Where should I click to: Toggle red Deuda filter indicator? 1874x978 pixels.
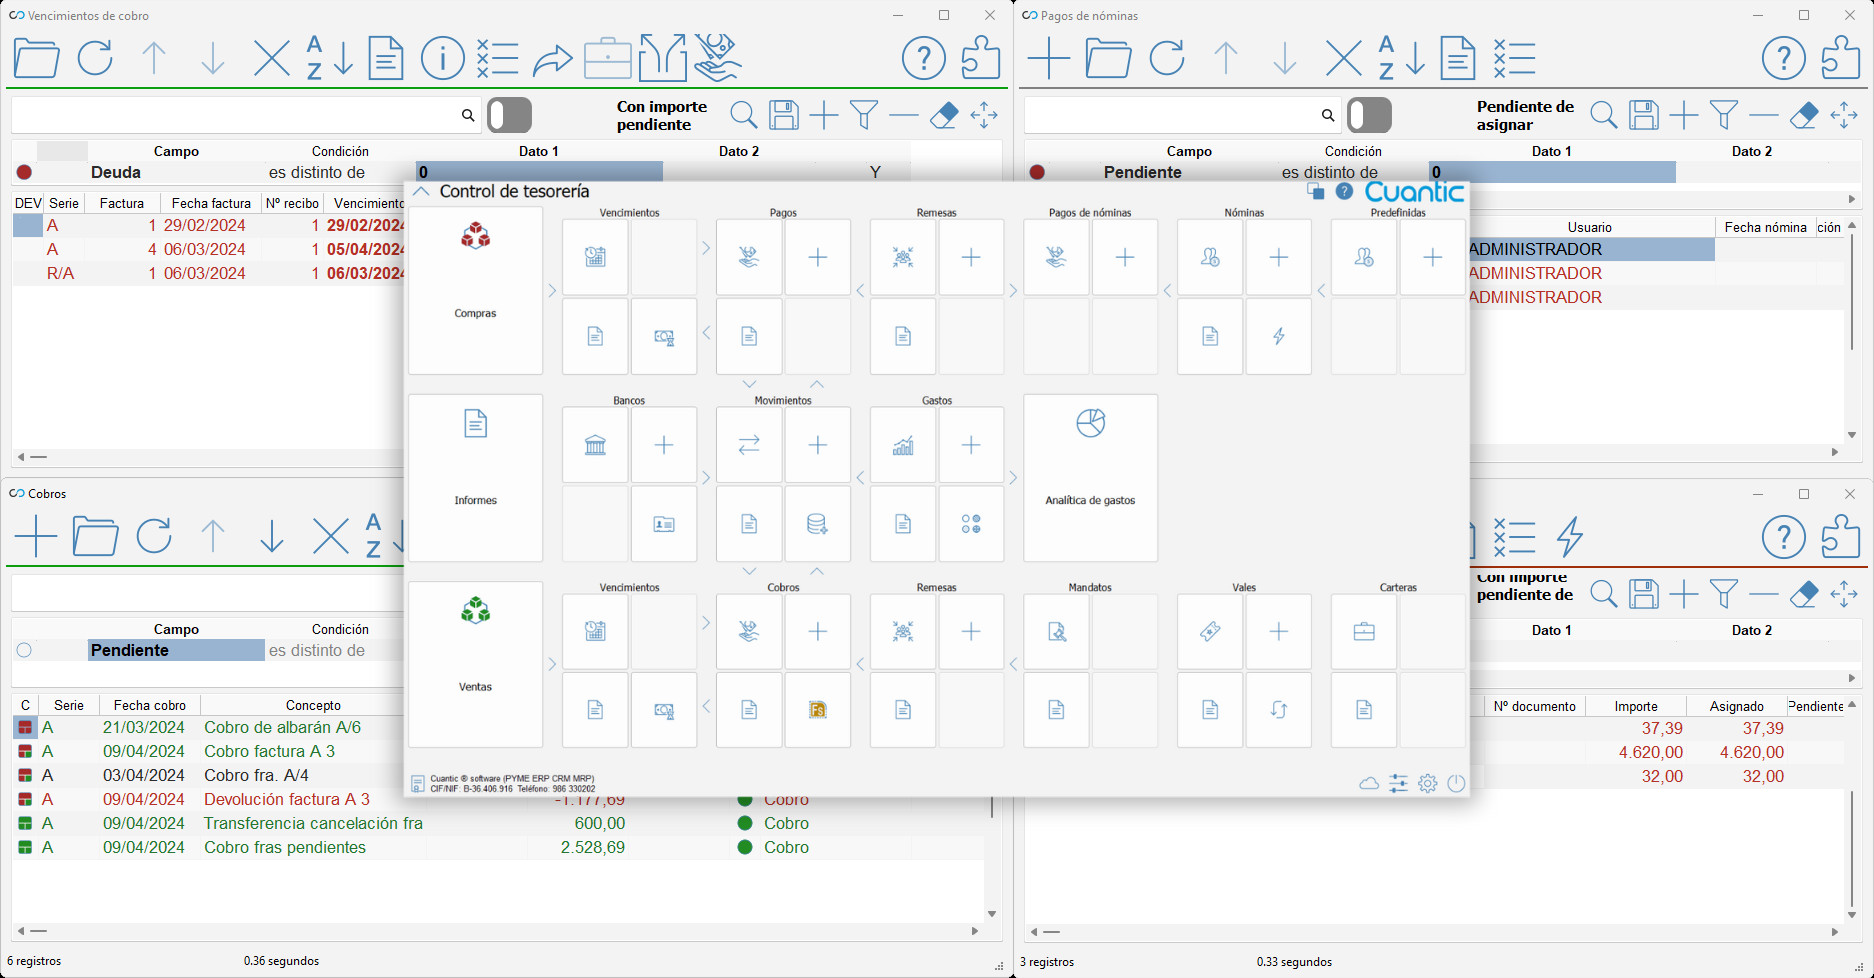[24, 172]
